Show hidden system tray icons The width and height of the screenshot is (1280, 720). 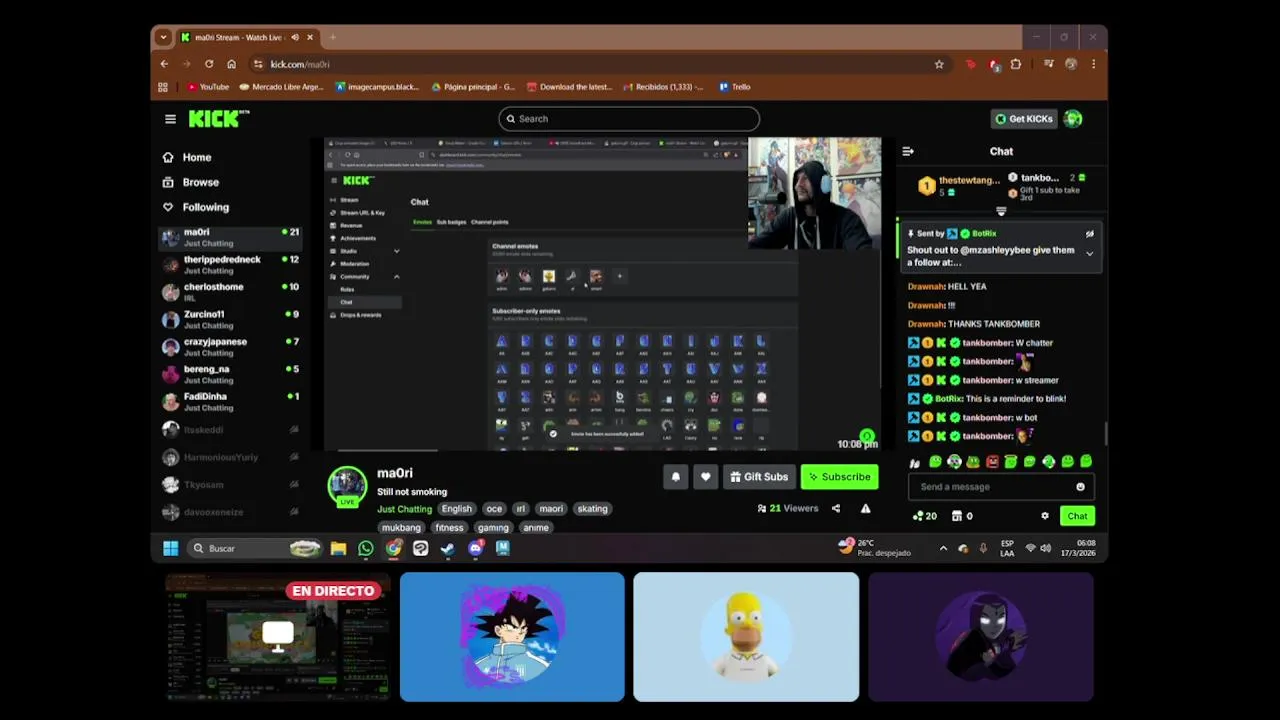943,548
